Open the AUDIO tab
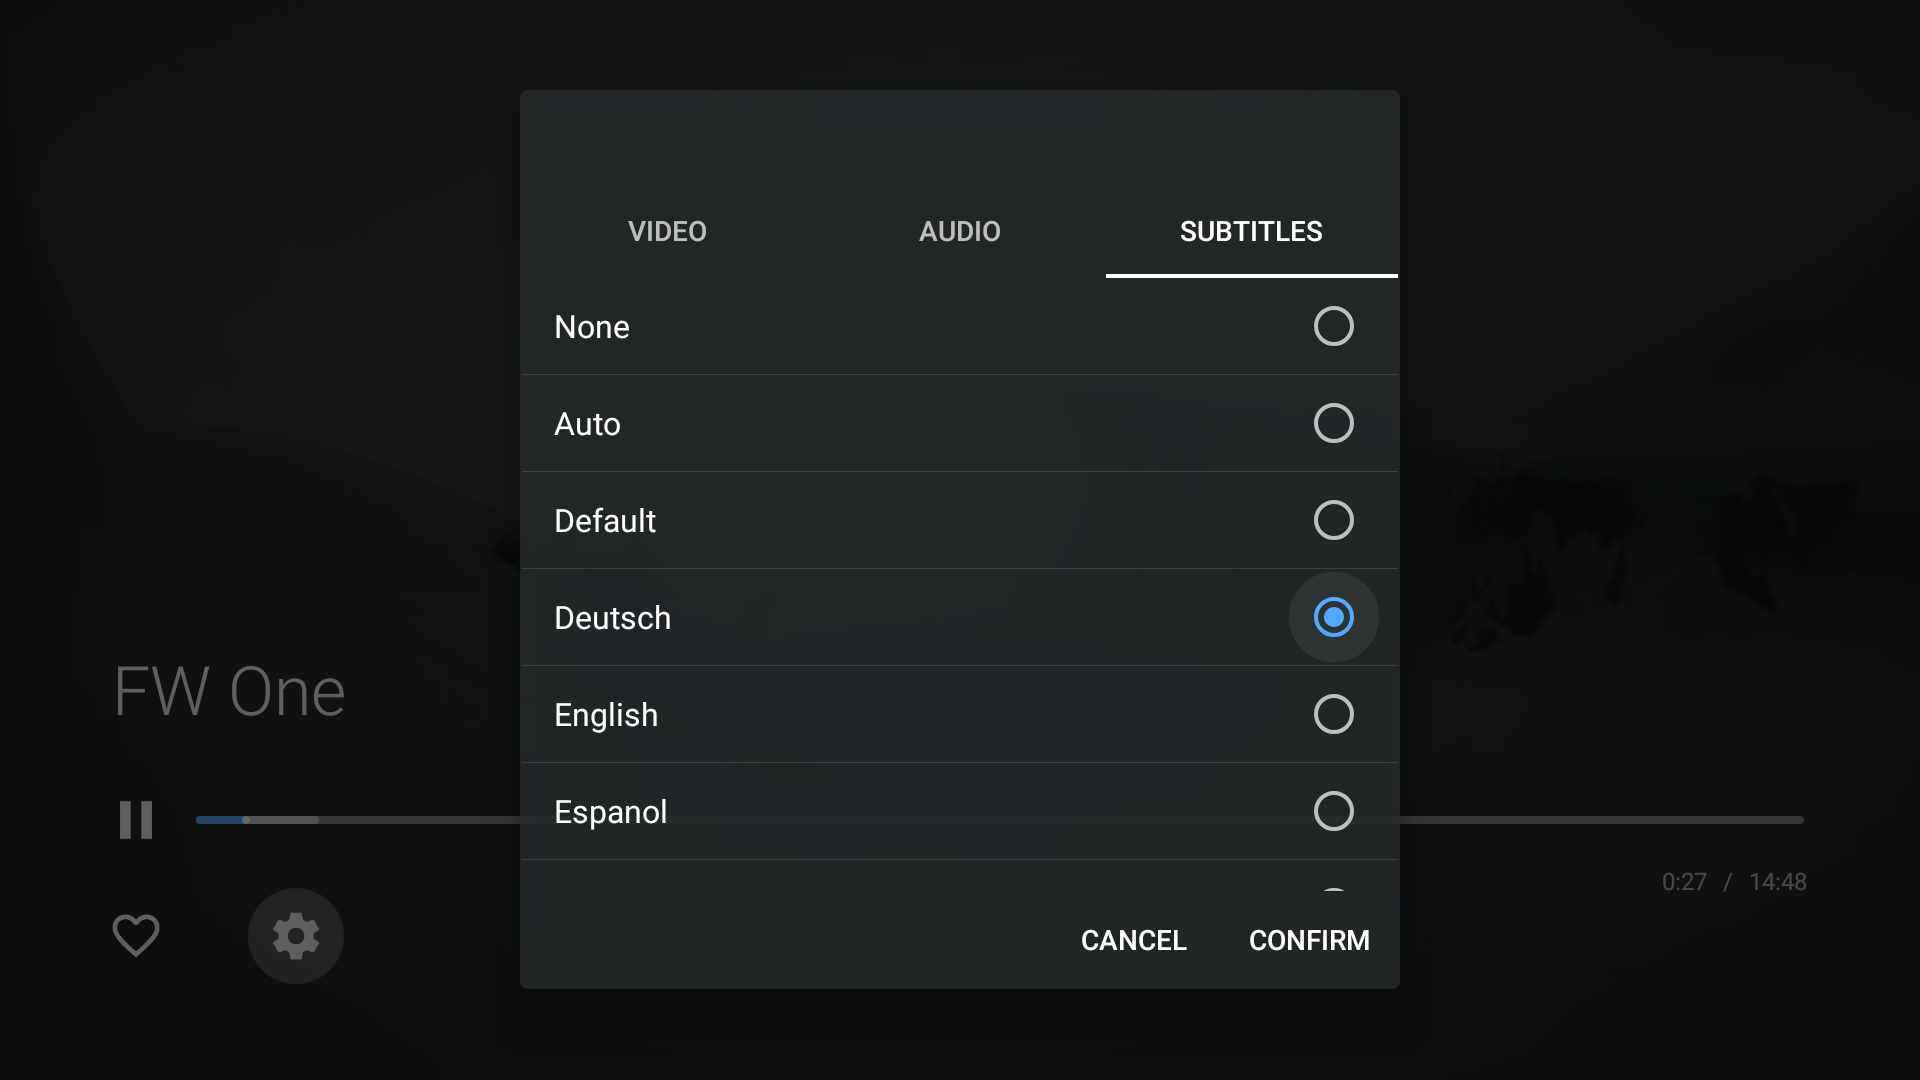Screen dimensions: 1920x1080 [x=959, y=231]
